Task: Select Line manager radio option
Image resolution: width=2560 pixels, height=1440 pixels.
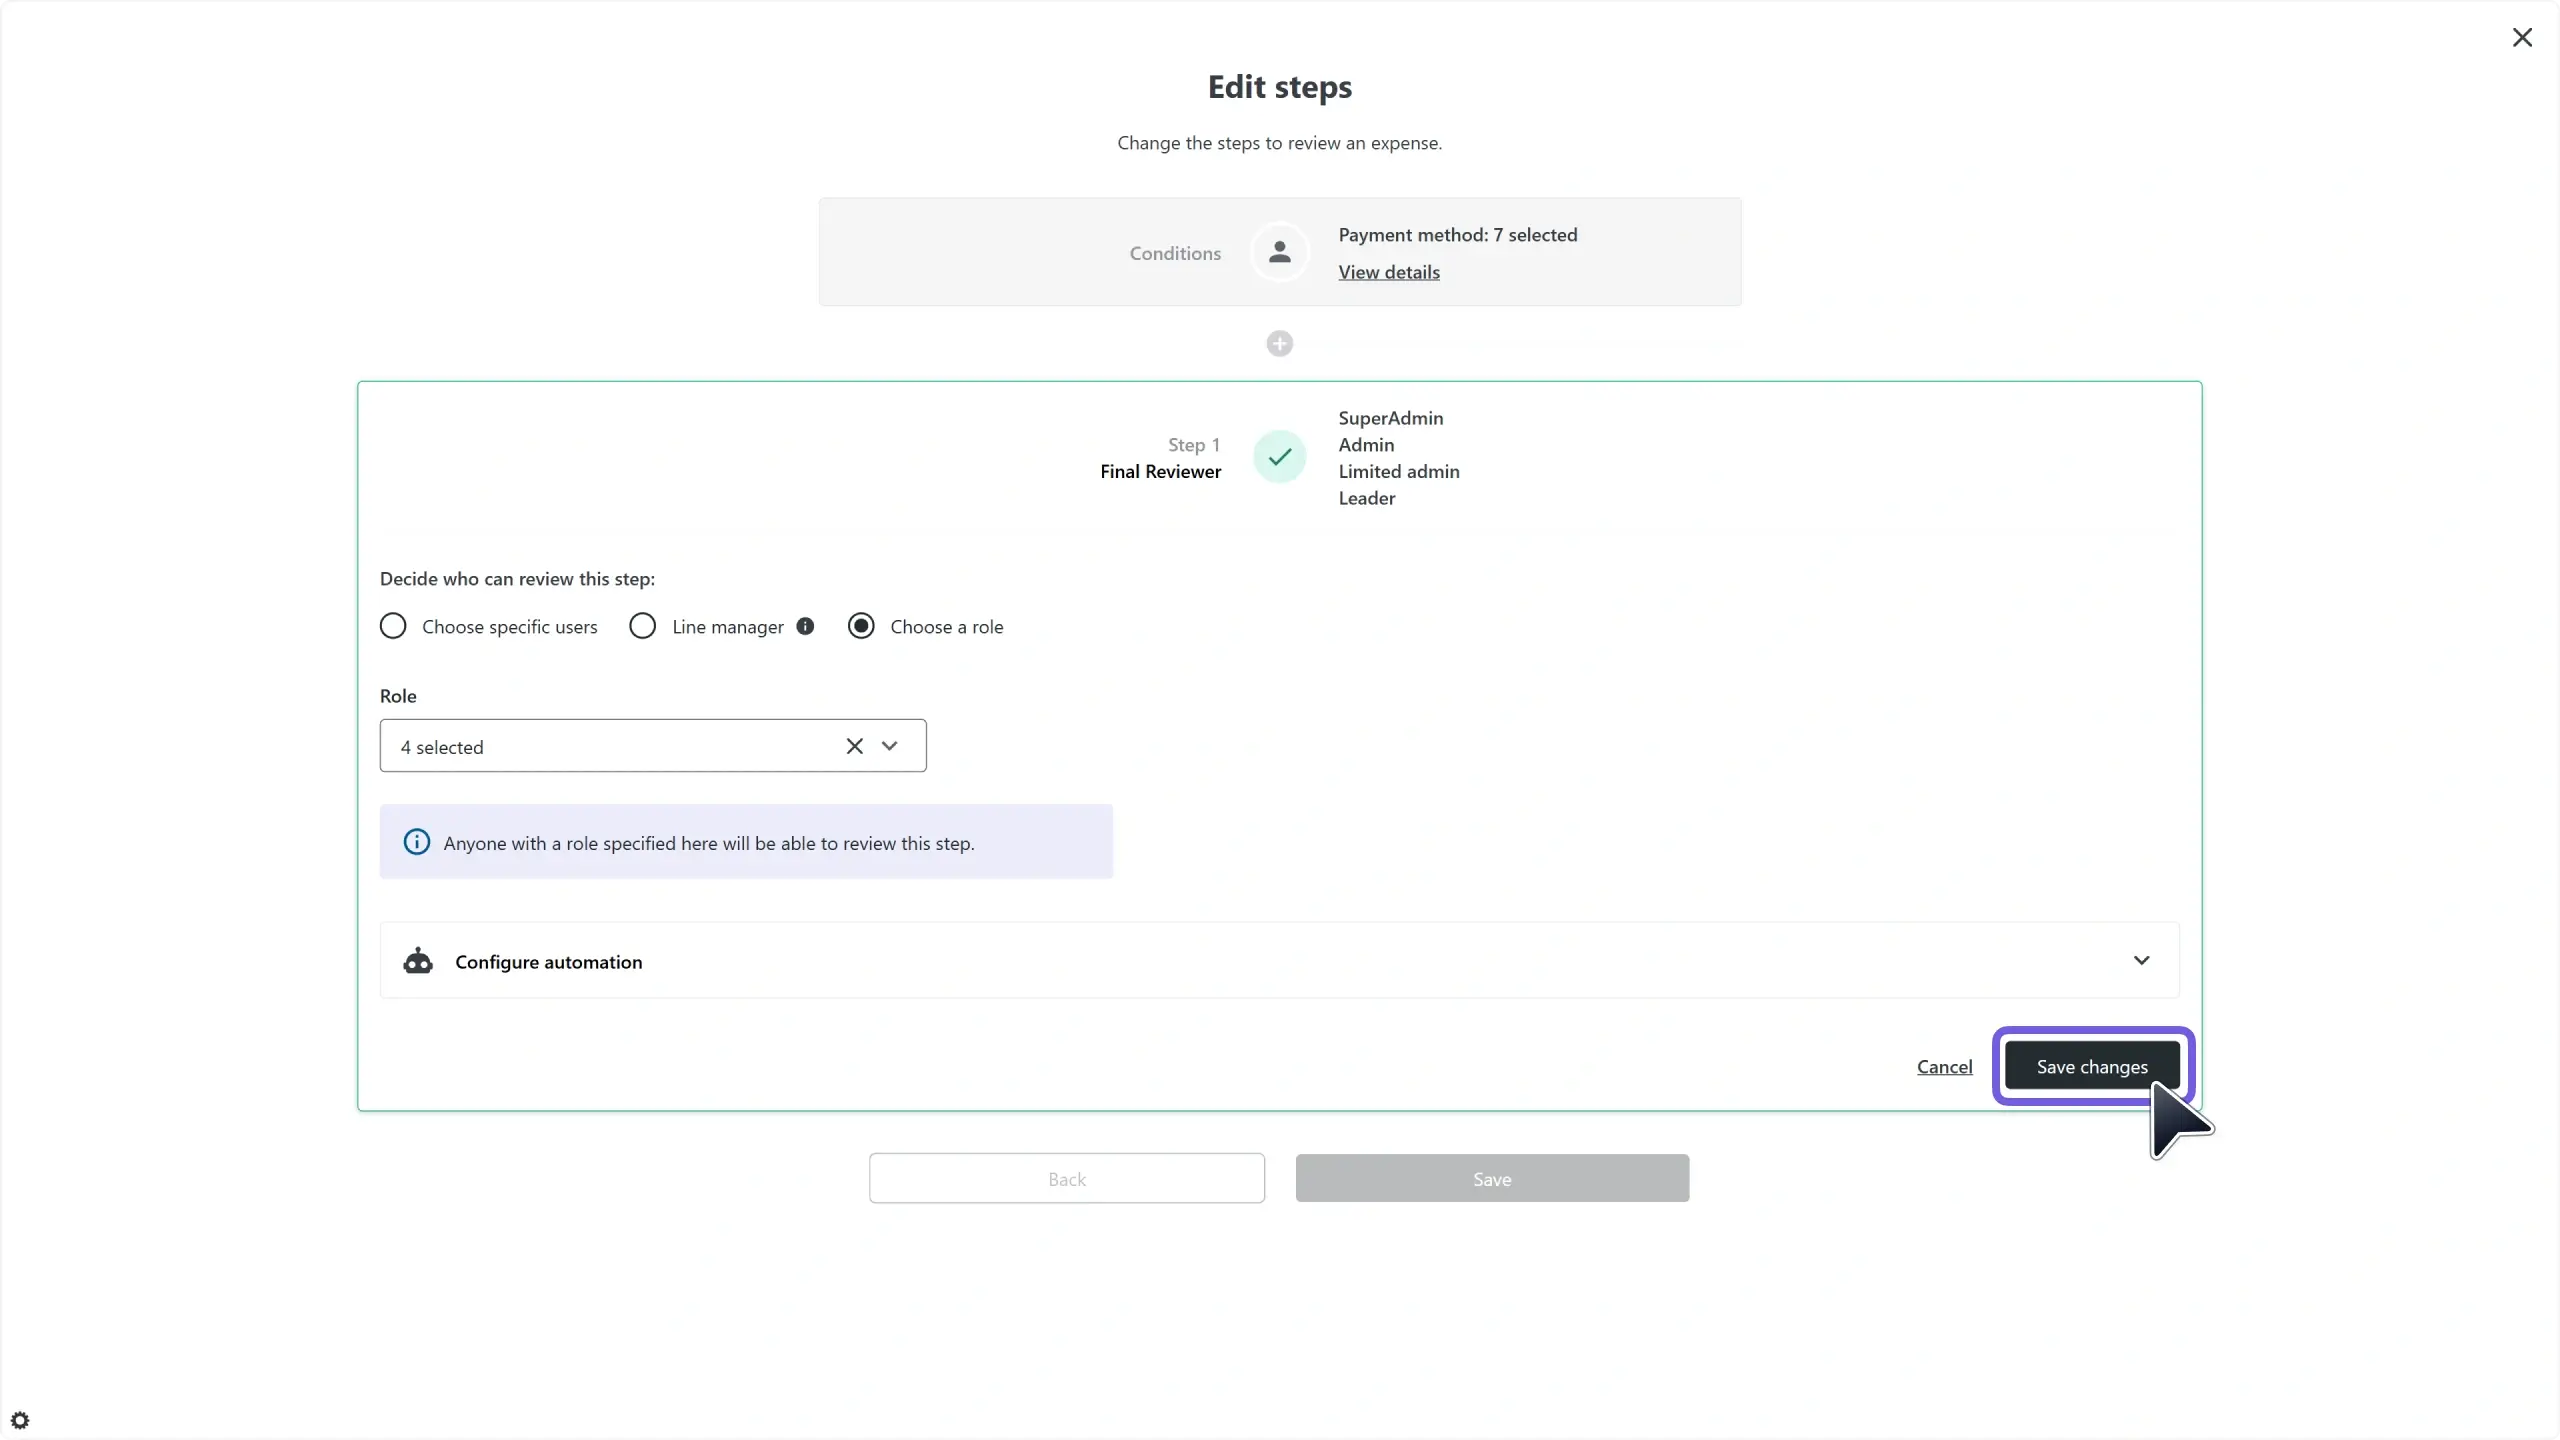Action: 642,626
